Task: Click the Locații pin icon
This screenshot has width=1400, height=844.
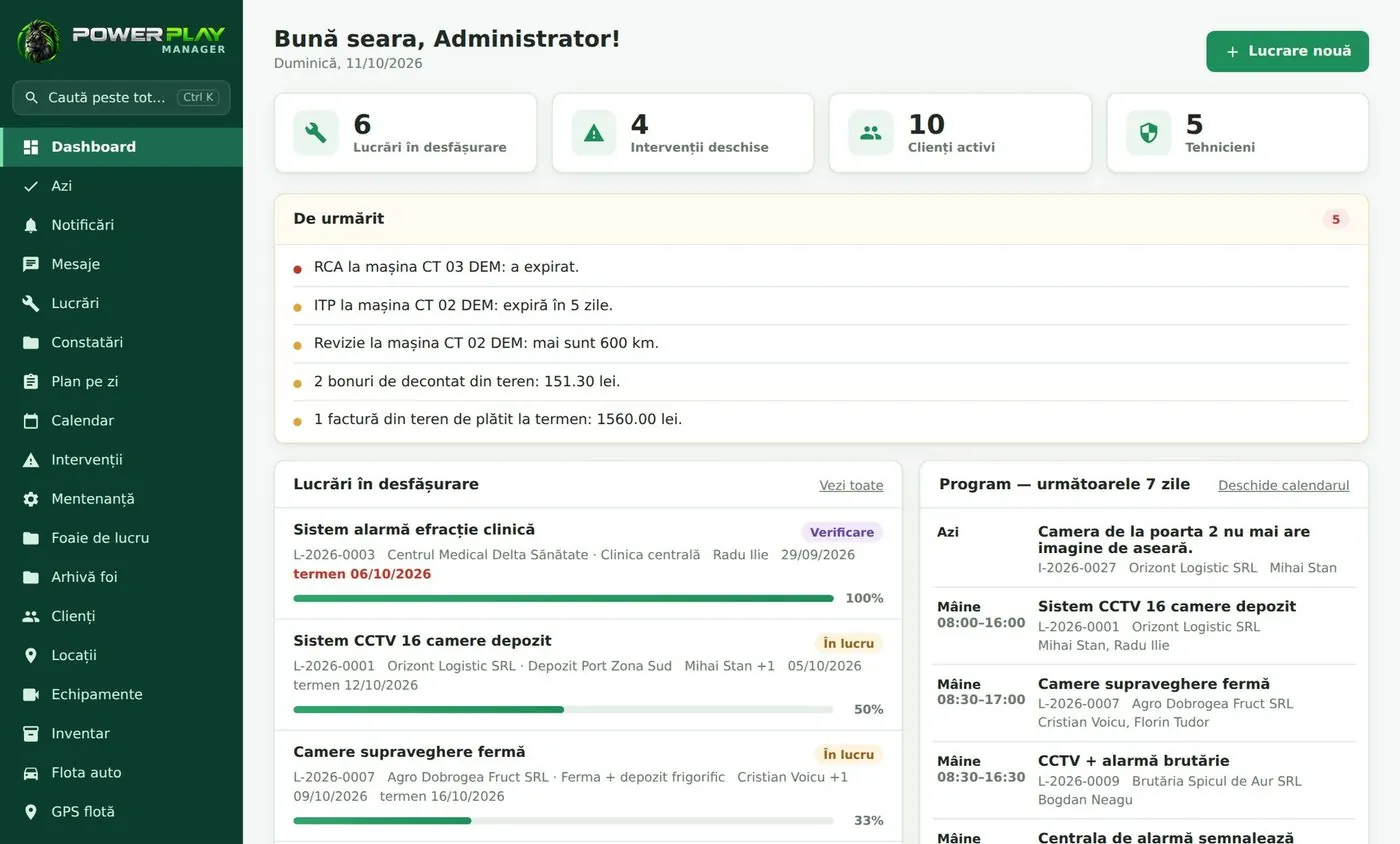Action: point(31,655)
